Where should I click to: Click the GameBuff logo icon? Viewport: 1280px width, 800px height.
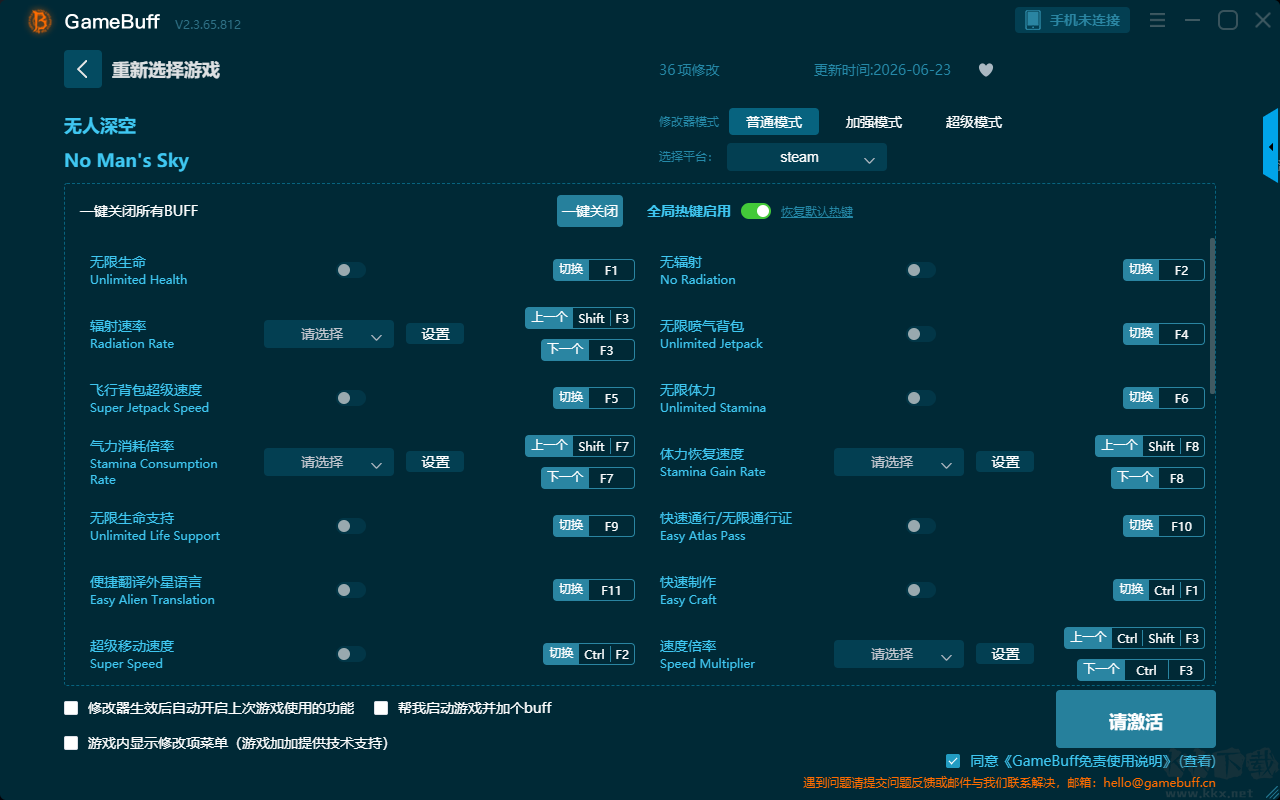[x=40, y=21]
